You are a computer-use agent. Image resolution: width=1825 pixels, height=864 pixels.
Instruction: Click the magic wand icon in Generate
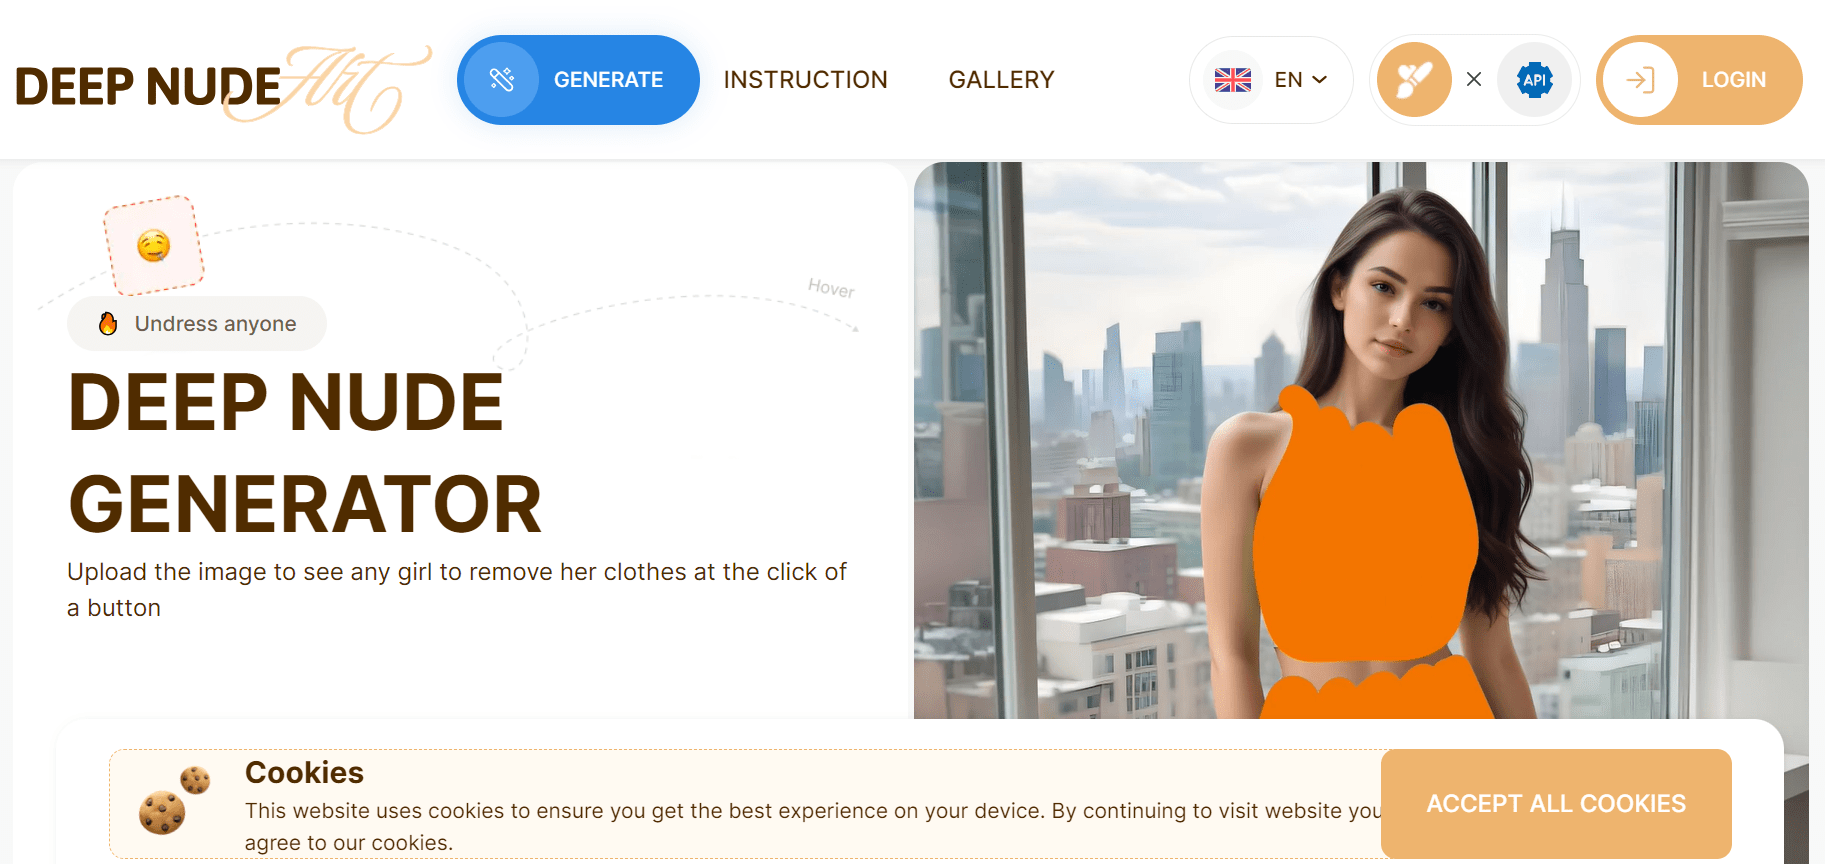point(502,80)
